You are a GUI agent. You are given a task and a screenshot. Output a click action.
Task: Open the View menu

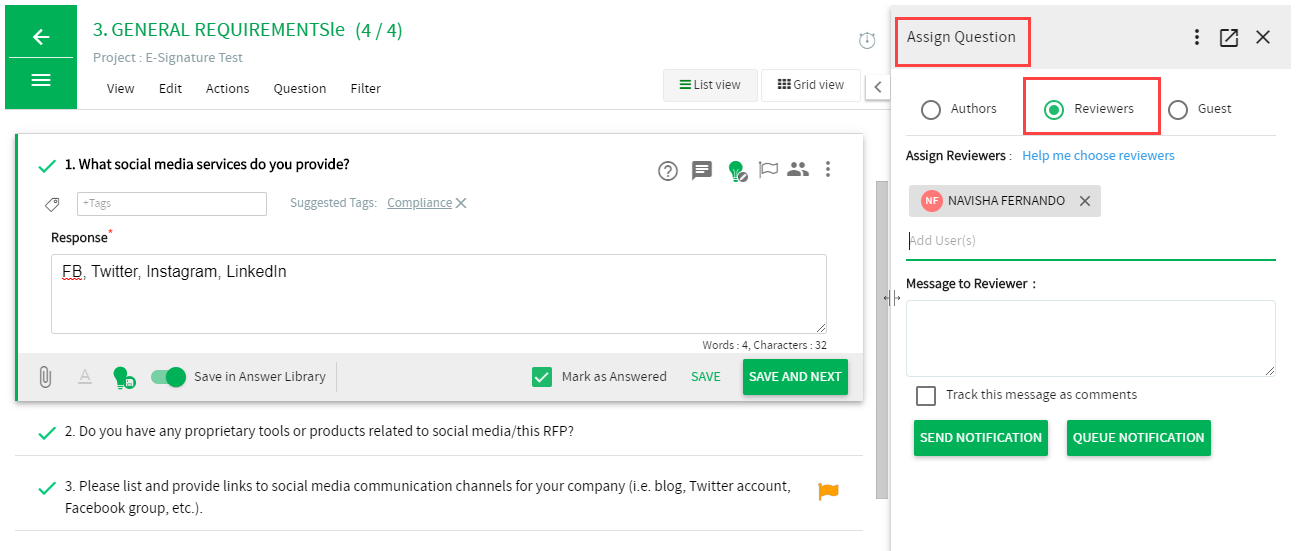pyautogui.click(x=120, y=88)
